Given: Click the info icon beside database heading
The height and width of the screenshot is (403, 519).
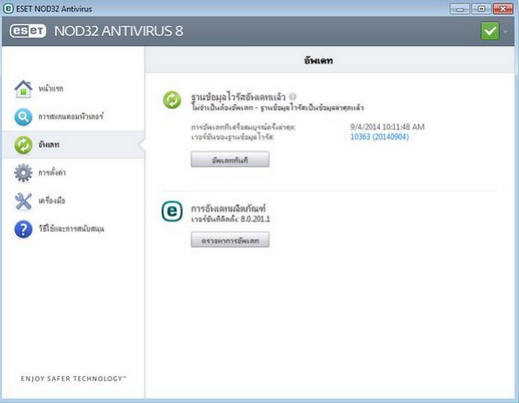Looking at the screenshot, I should point(293,96).
